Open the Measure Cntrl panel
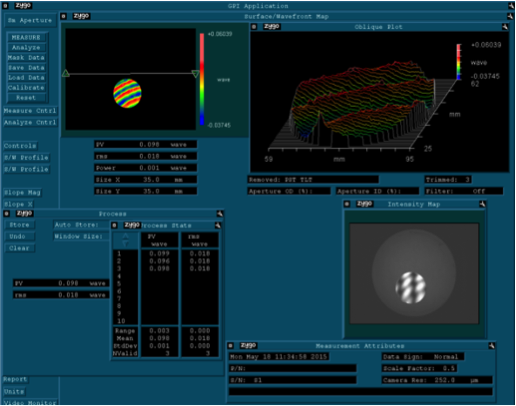 (30, 111)
